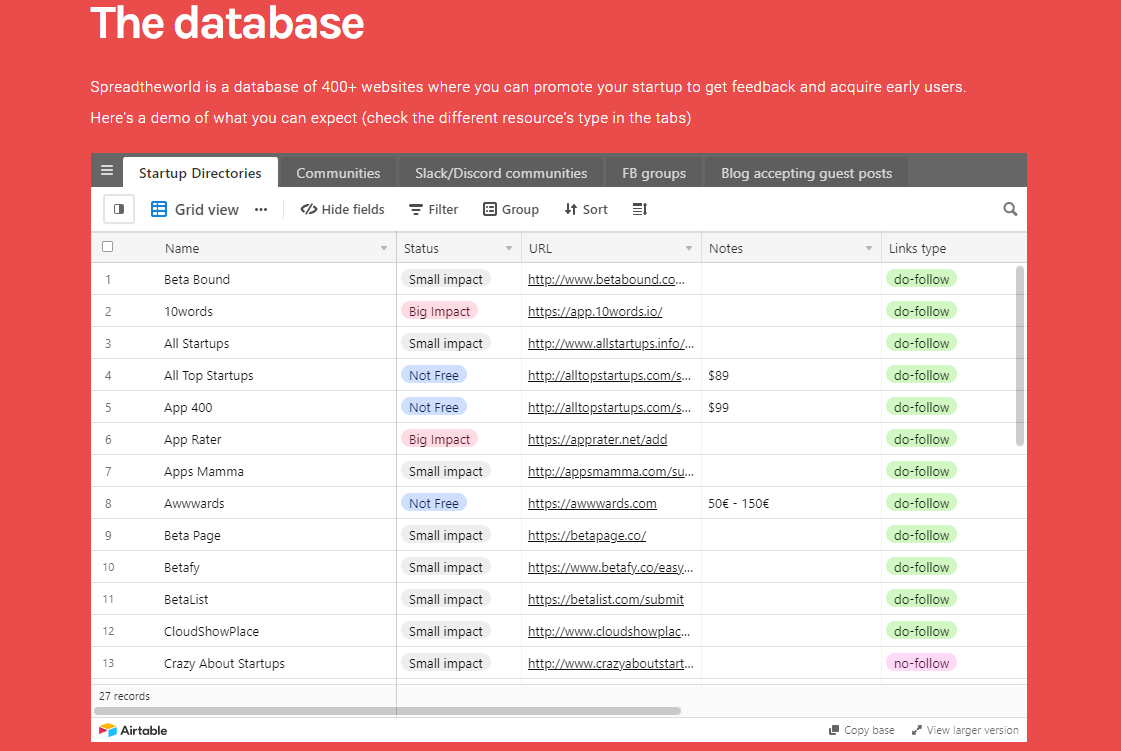Switch to the Startup Directories tab
Image resolution: width=1121 pixels, height=751 pixels.
200,173
